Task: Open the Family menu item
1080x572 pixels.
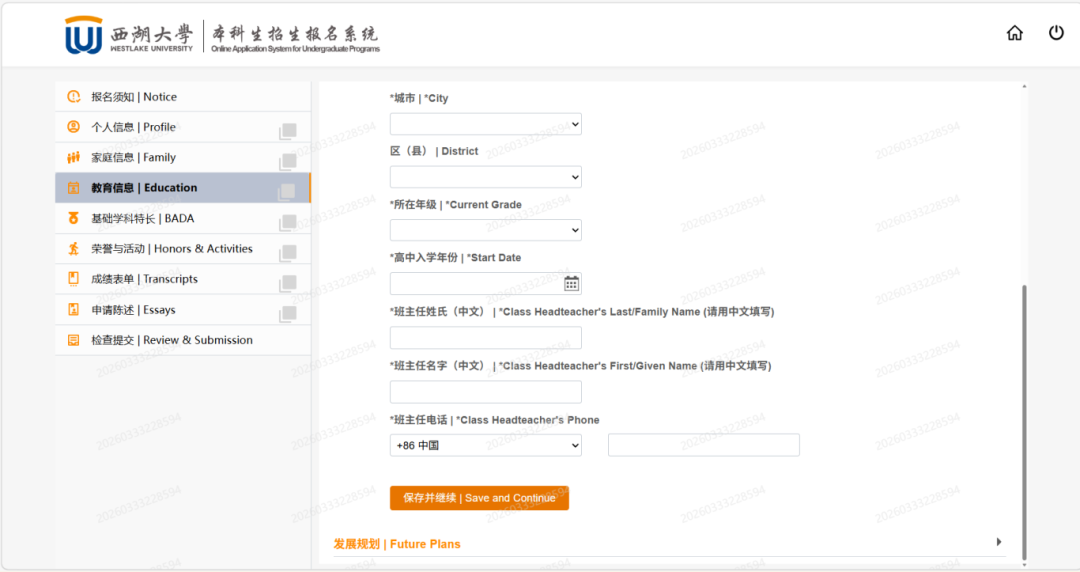Action: click(183, 157)
